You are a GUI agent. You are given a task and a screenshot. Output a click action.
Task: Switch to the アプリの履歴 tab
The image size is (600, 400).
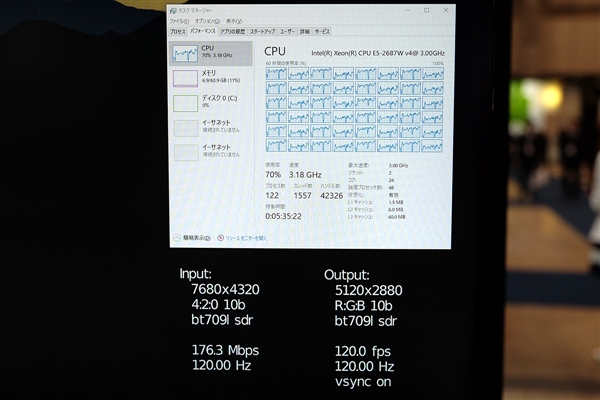(232, 32)
